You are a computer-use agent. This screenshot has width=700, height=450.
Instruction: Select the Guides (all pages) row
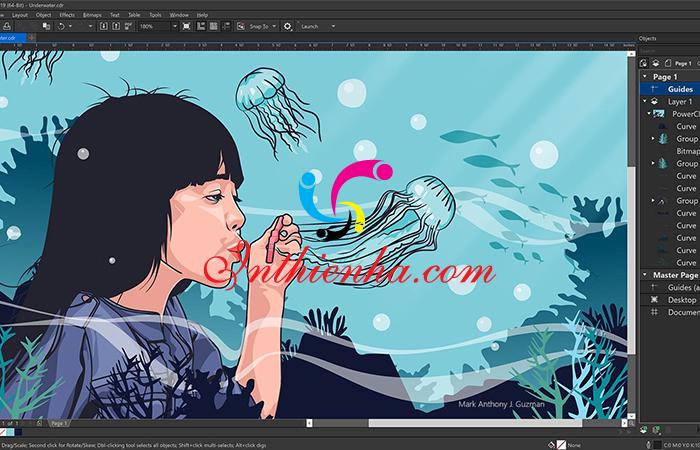point(670,288)
